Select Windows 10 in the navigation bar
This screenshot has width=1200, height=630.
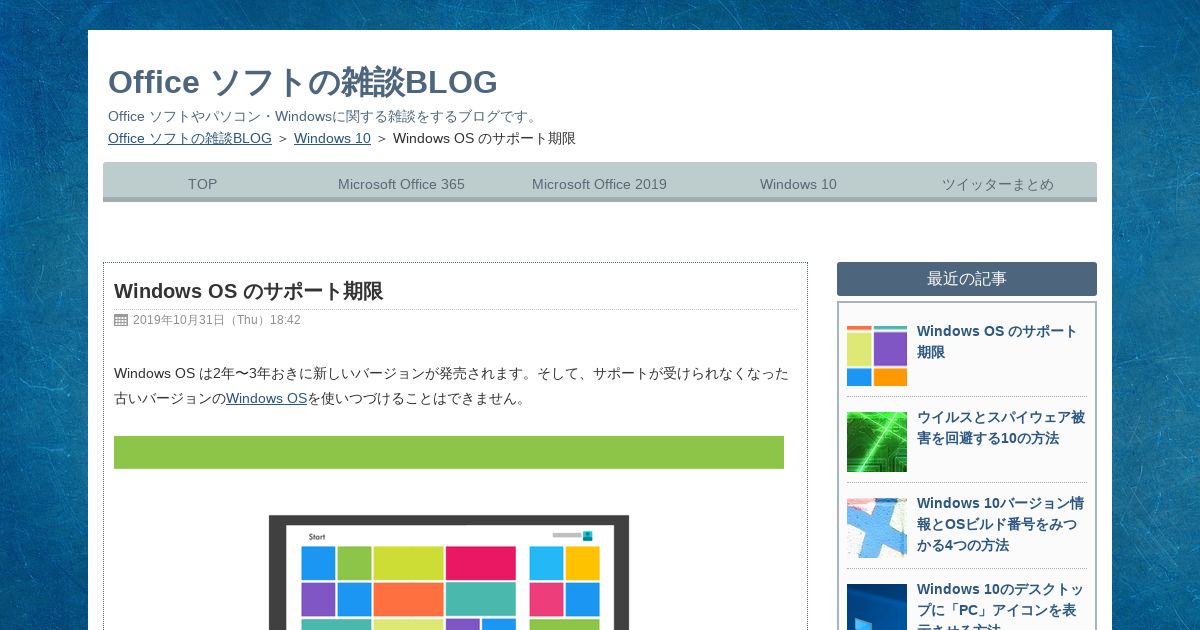[x=798, y=184]
